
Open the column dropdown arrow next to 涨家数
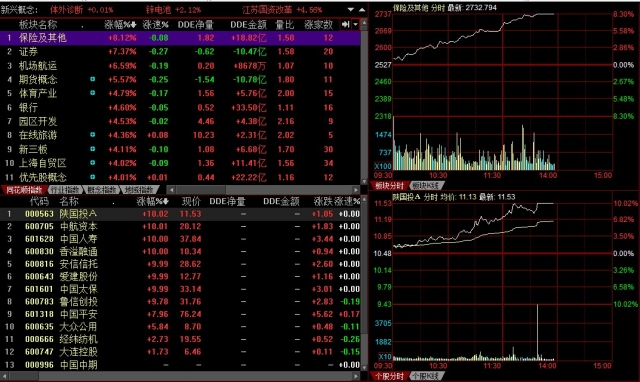point(356,24)
